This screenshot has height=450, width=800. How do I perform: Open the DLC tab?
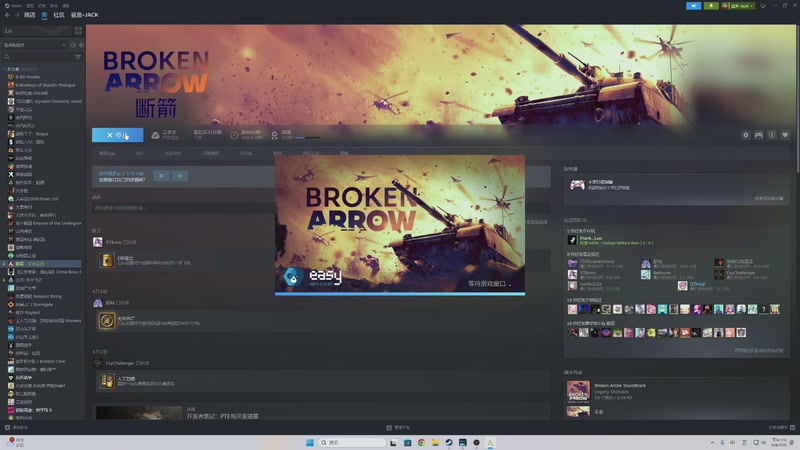[x=140, y=154]
